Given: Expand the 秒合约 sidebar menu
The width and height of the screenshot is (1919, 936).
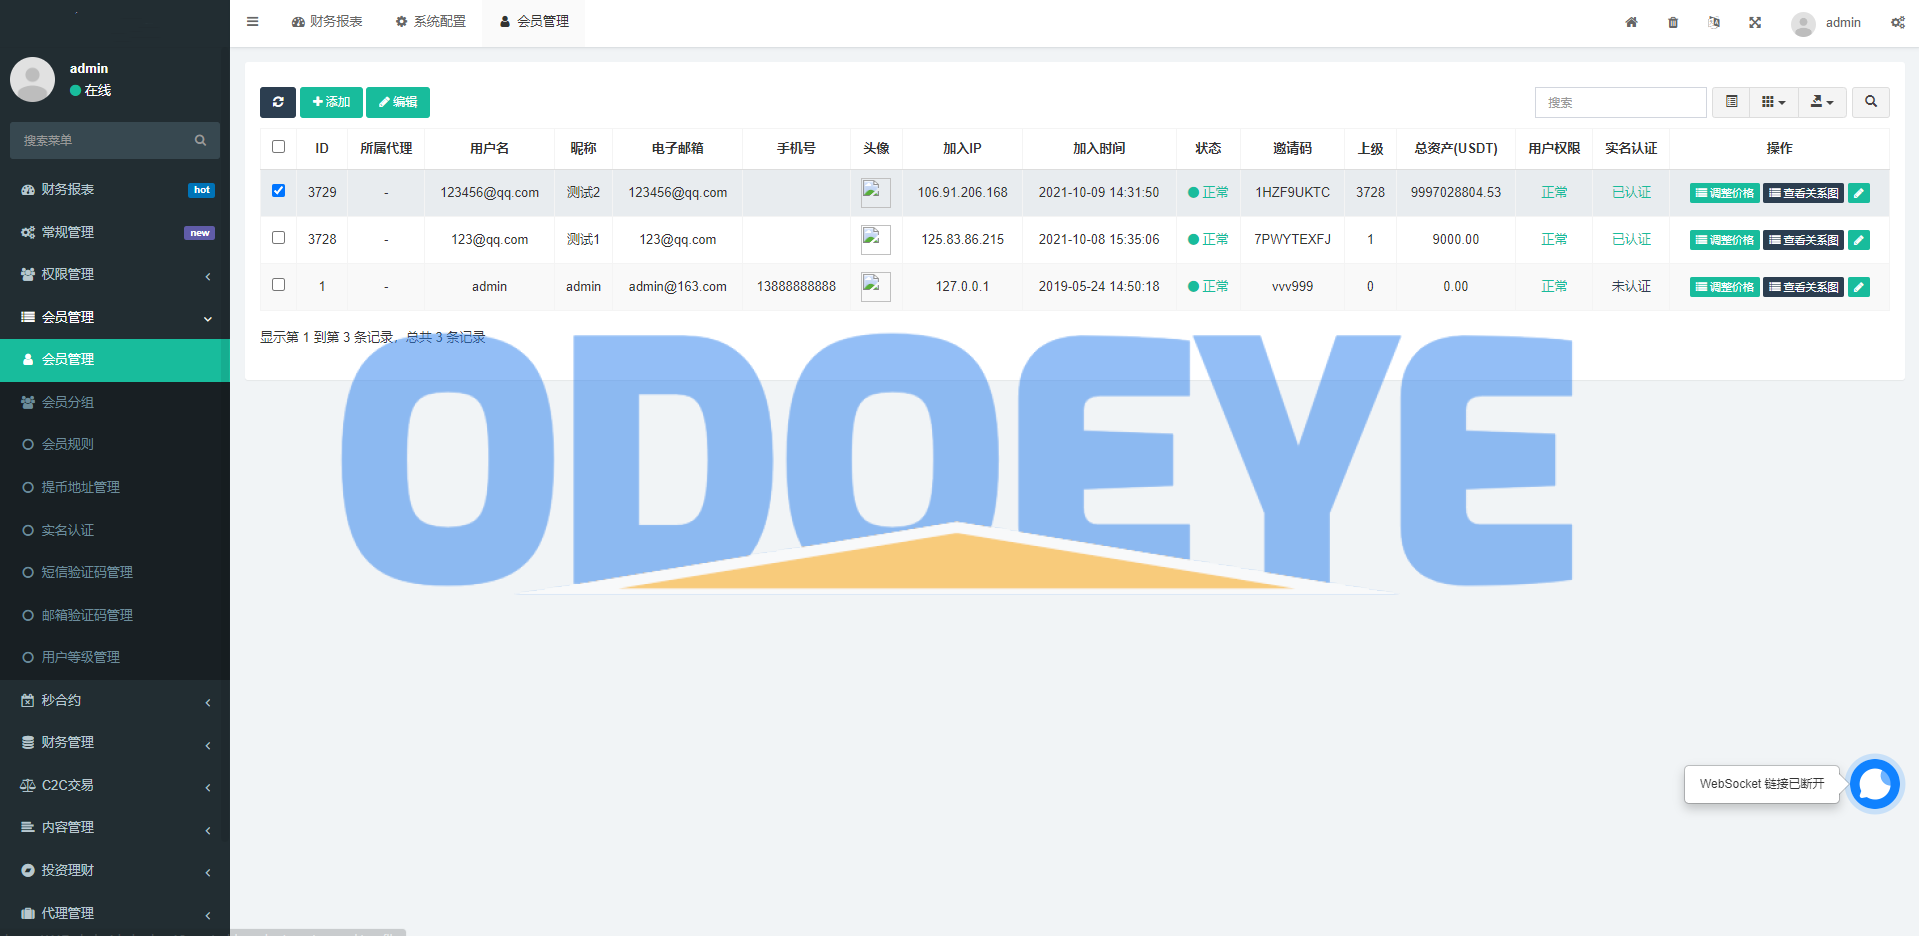Looking at the screenshot, I should pyautogui.click(x=115, y=701).
